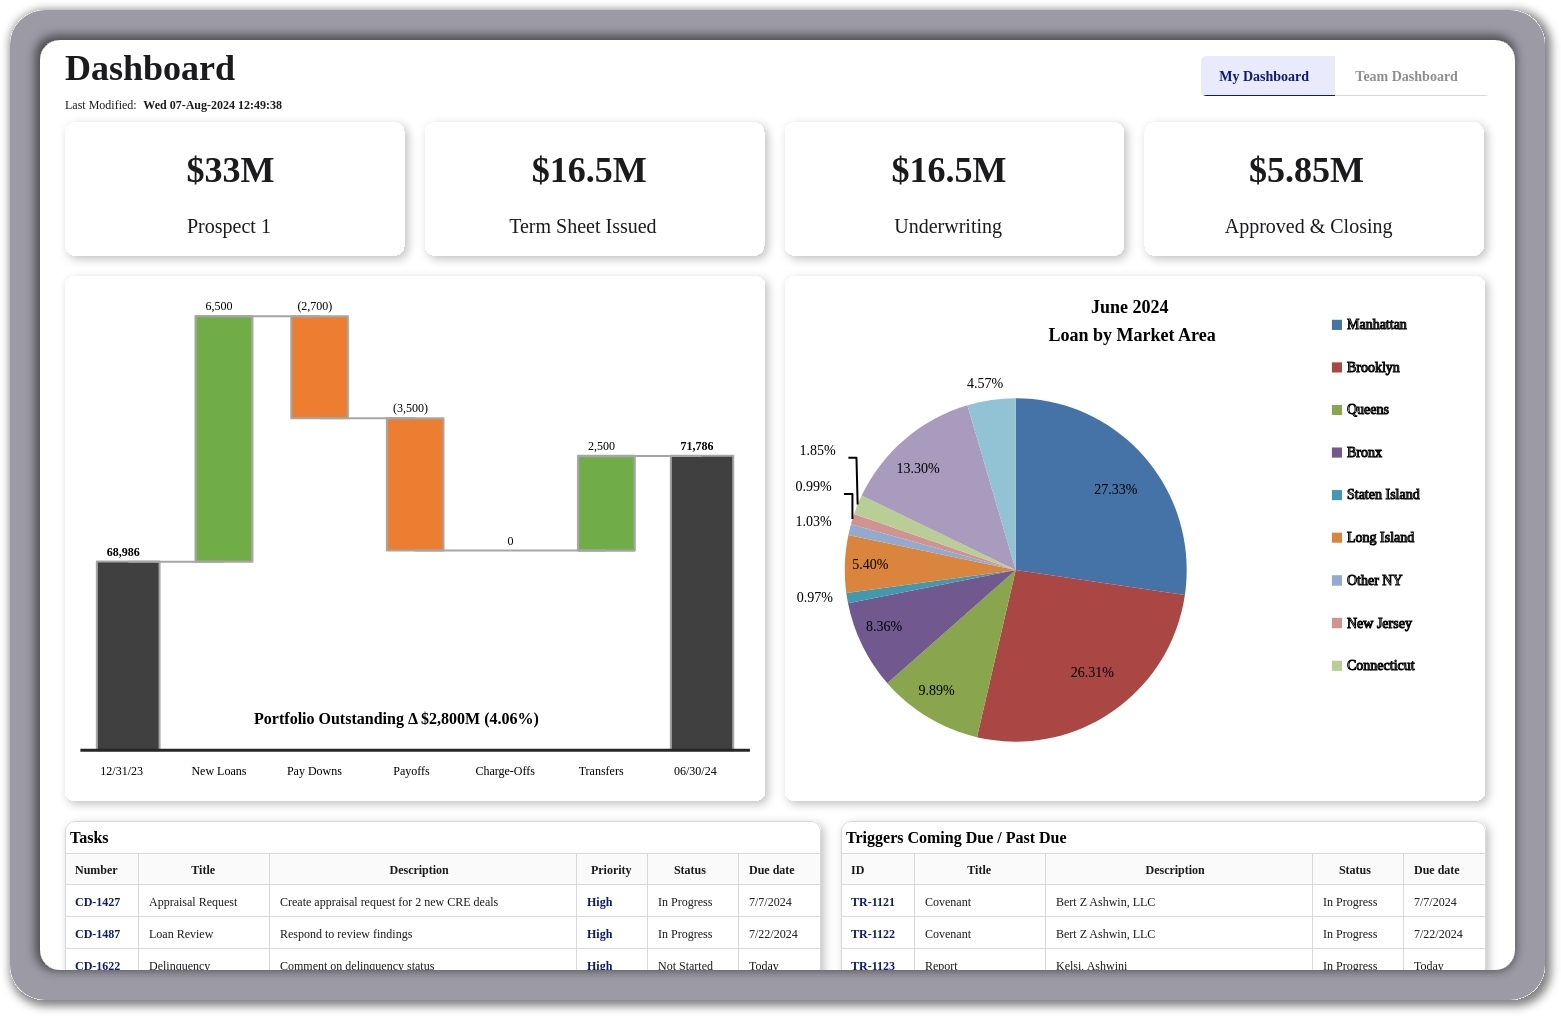
Task: Open trigger TR-1122 link
Action: 872,934
